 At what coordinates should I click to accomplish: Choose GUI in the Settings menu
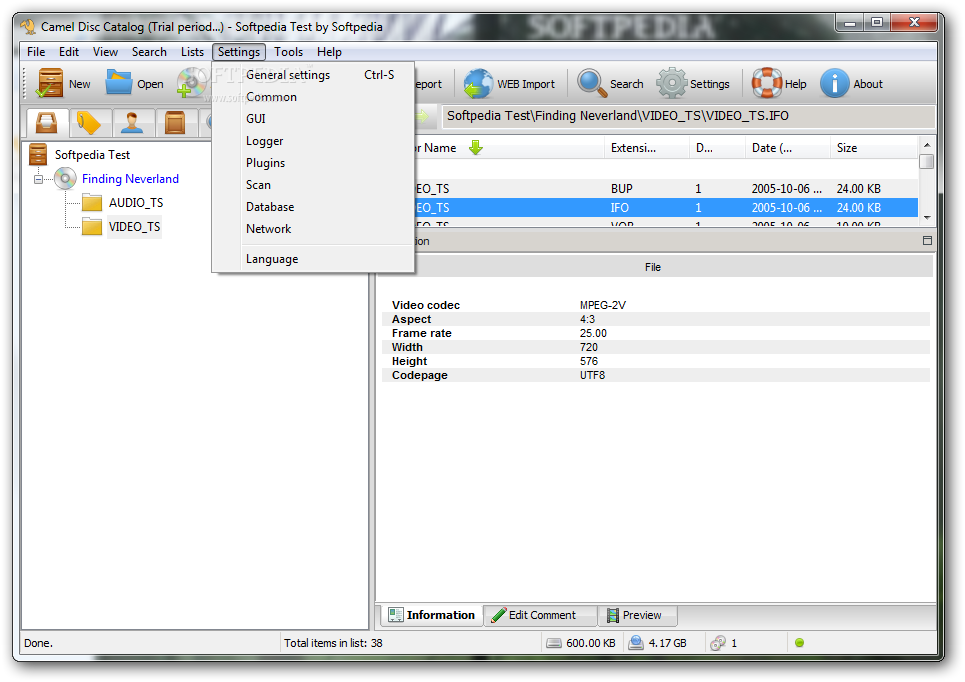[313, 119]
